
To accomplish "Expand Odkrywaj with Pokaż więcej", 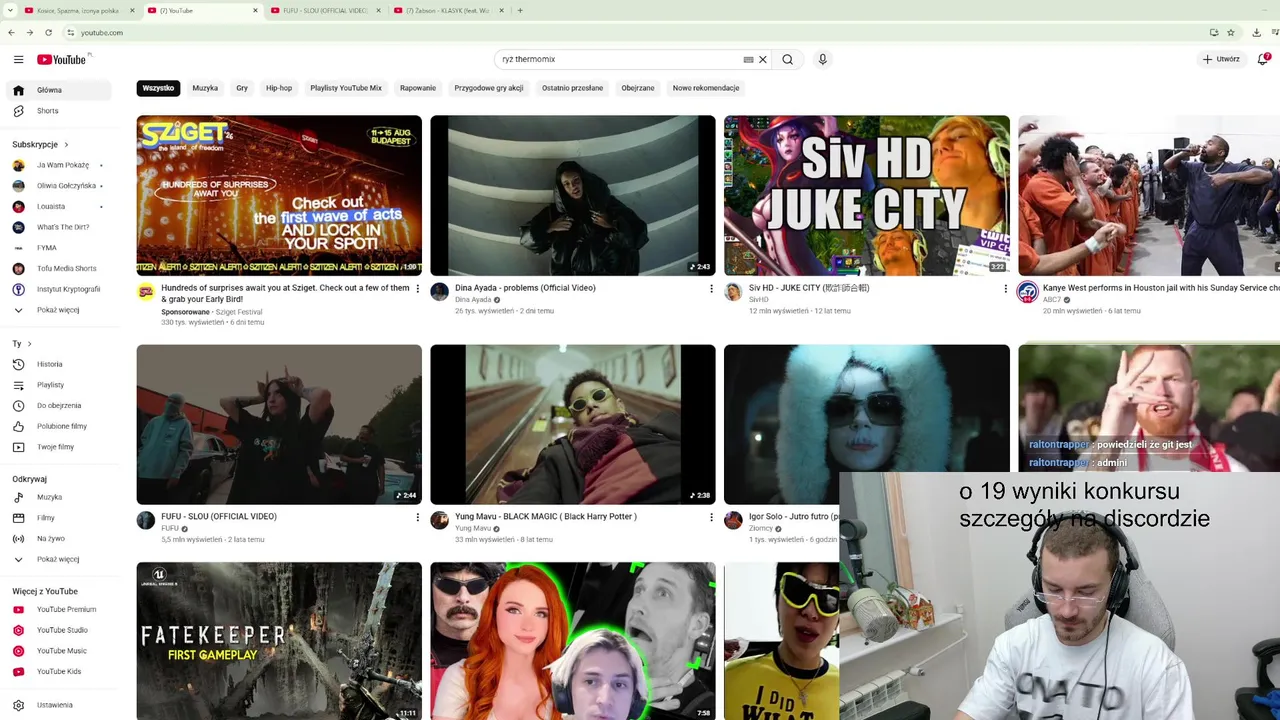I will coord(61,559).
